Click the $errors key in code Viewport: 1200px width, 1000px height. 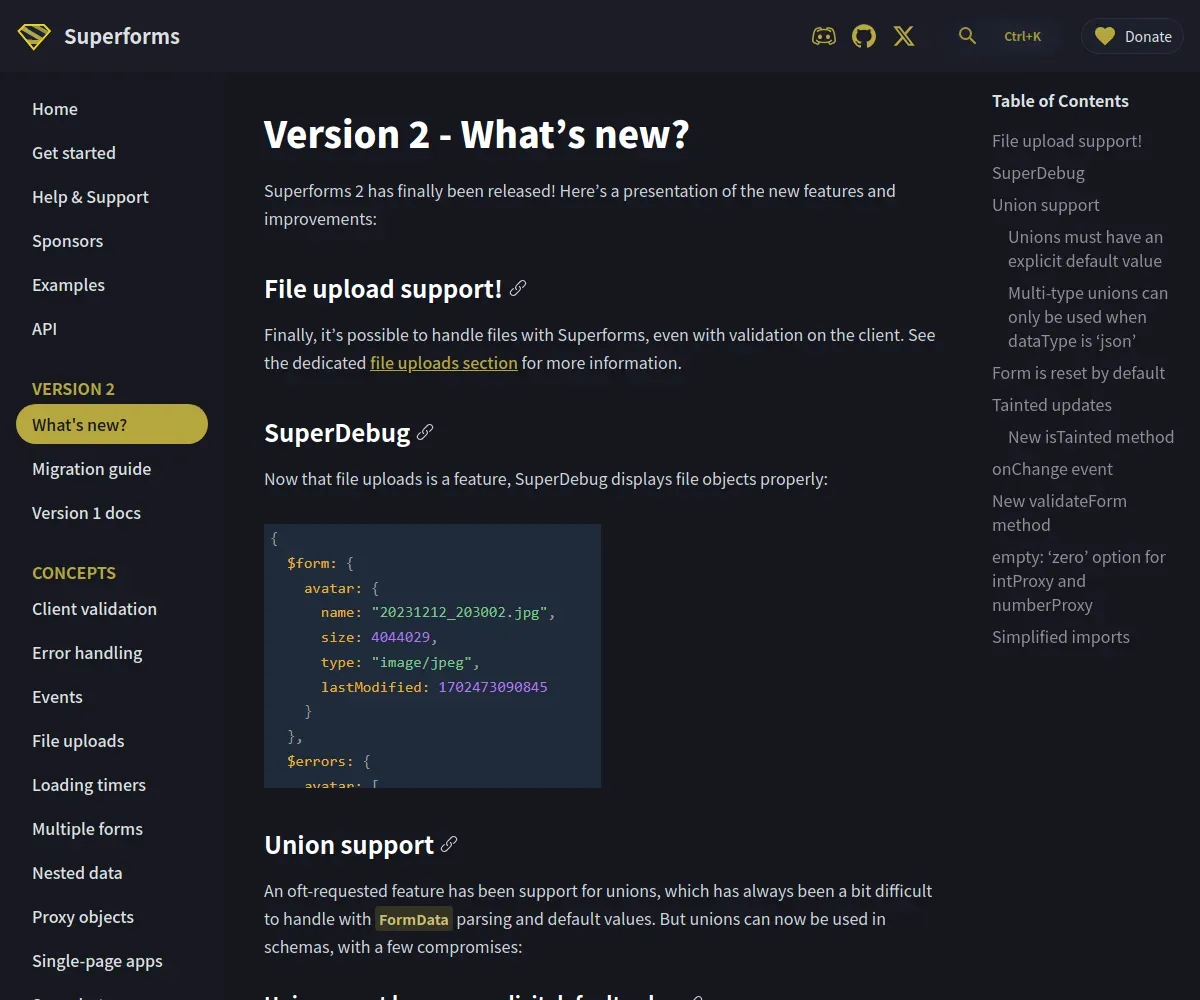point(315,761)
